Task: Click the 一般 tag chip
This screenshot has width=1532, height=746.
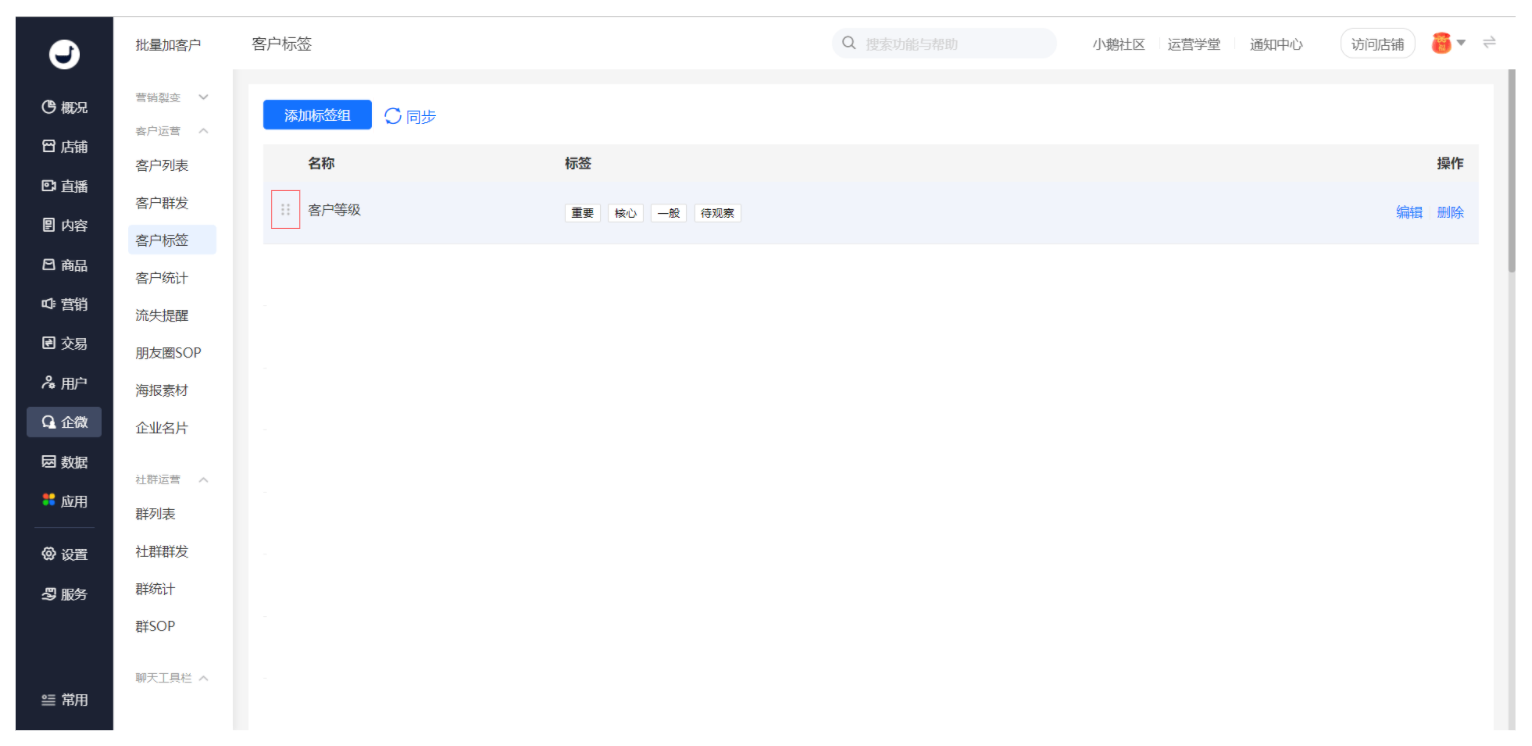Action: [669, 214]
